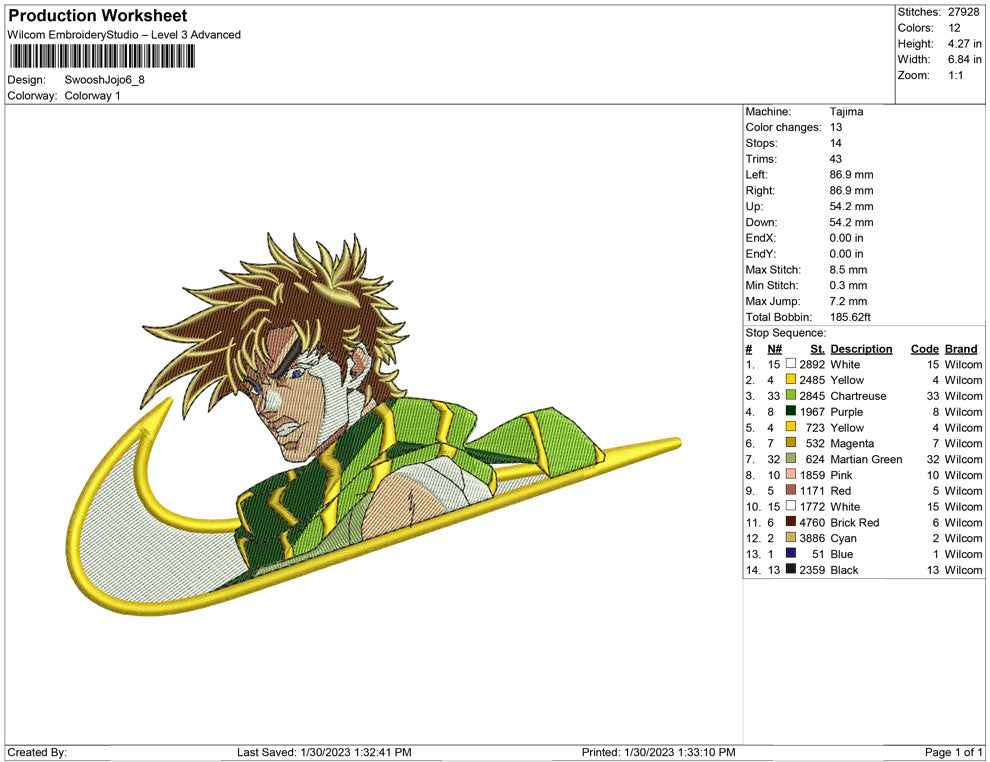Choose the Cyan row color swatch
The height and width of the screenshot is (762, 990).
(790, 537)
